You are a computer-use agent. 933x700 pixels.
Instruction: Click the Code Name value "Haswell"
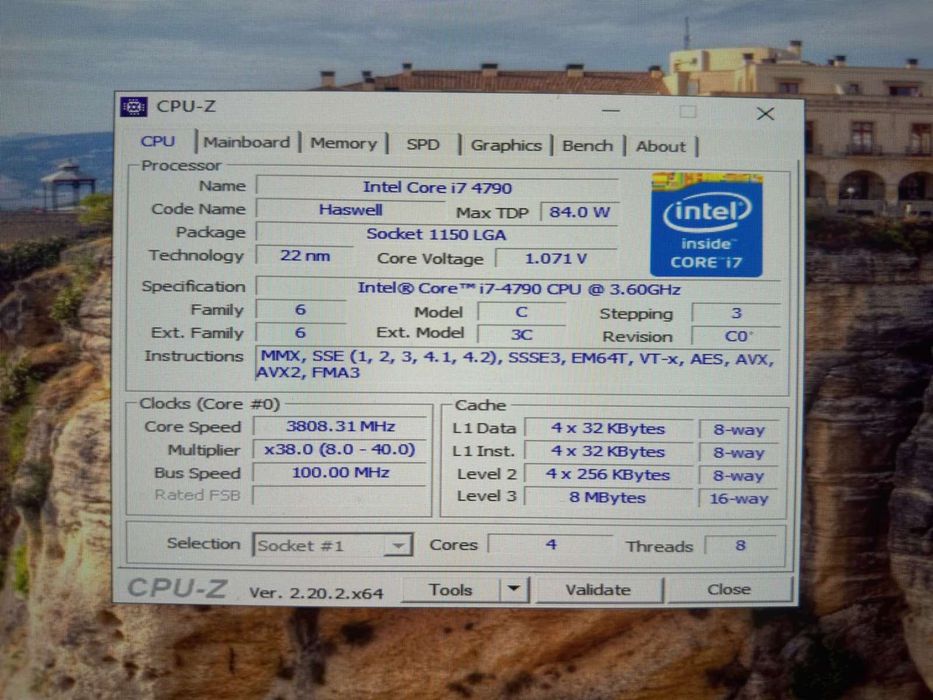click(x=350, y=210)
